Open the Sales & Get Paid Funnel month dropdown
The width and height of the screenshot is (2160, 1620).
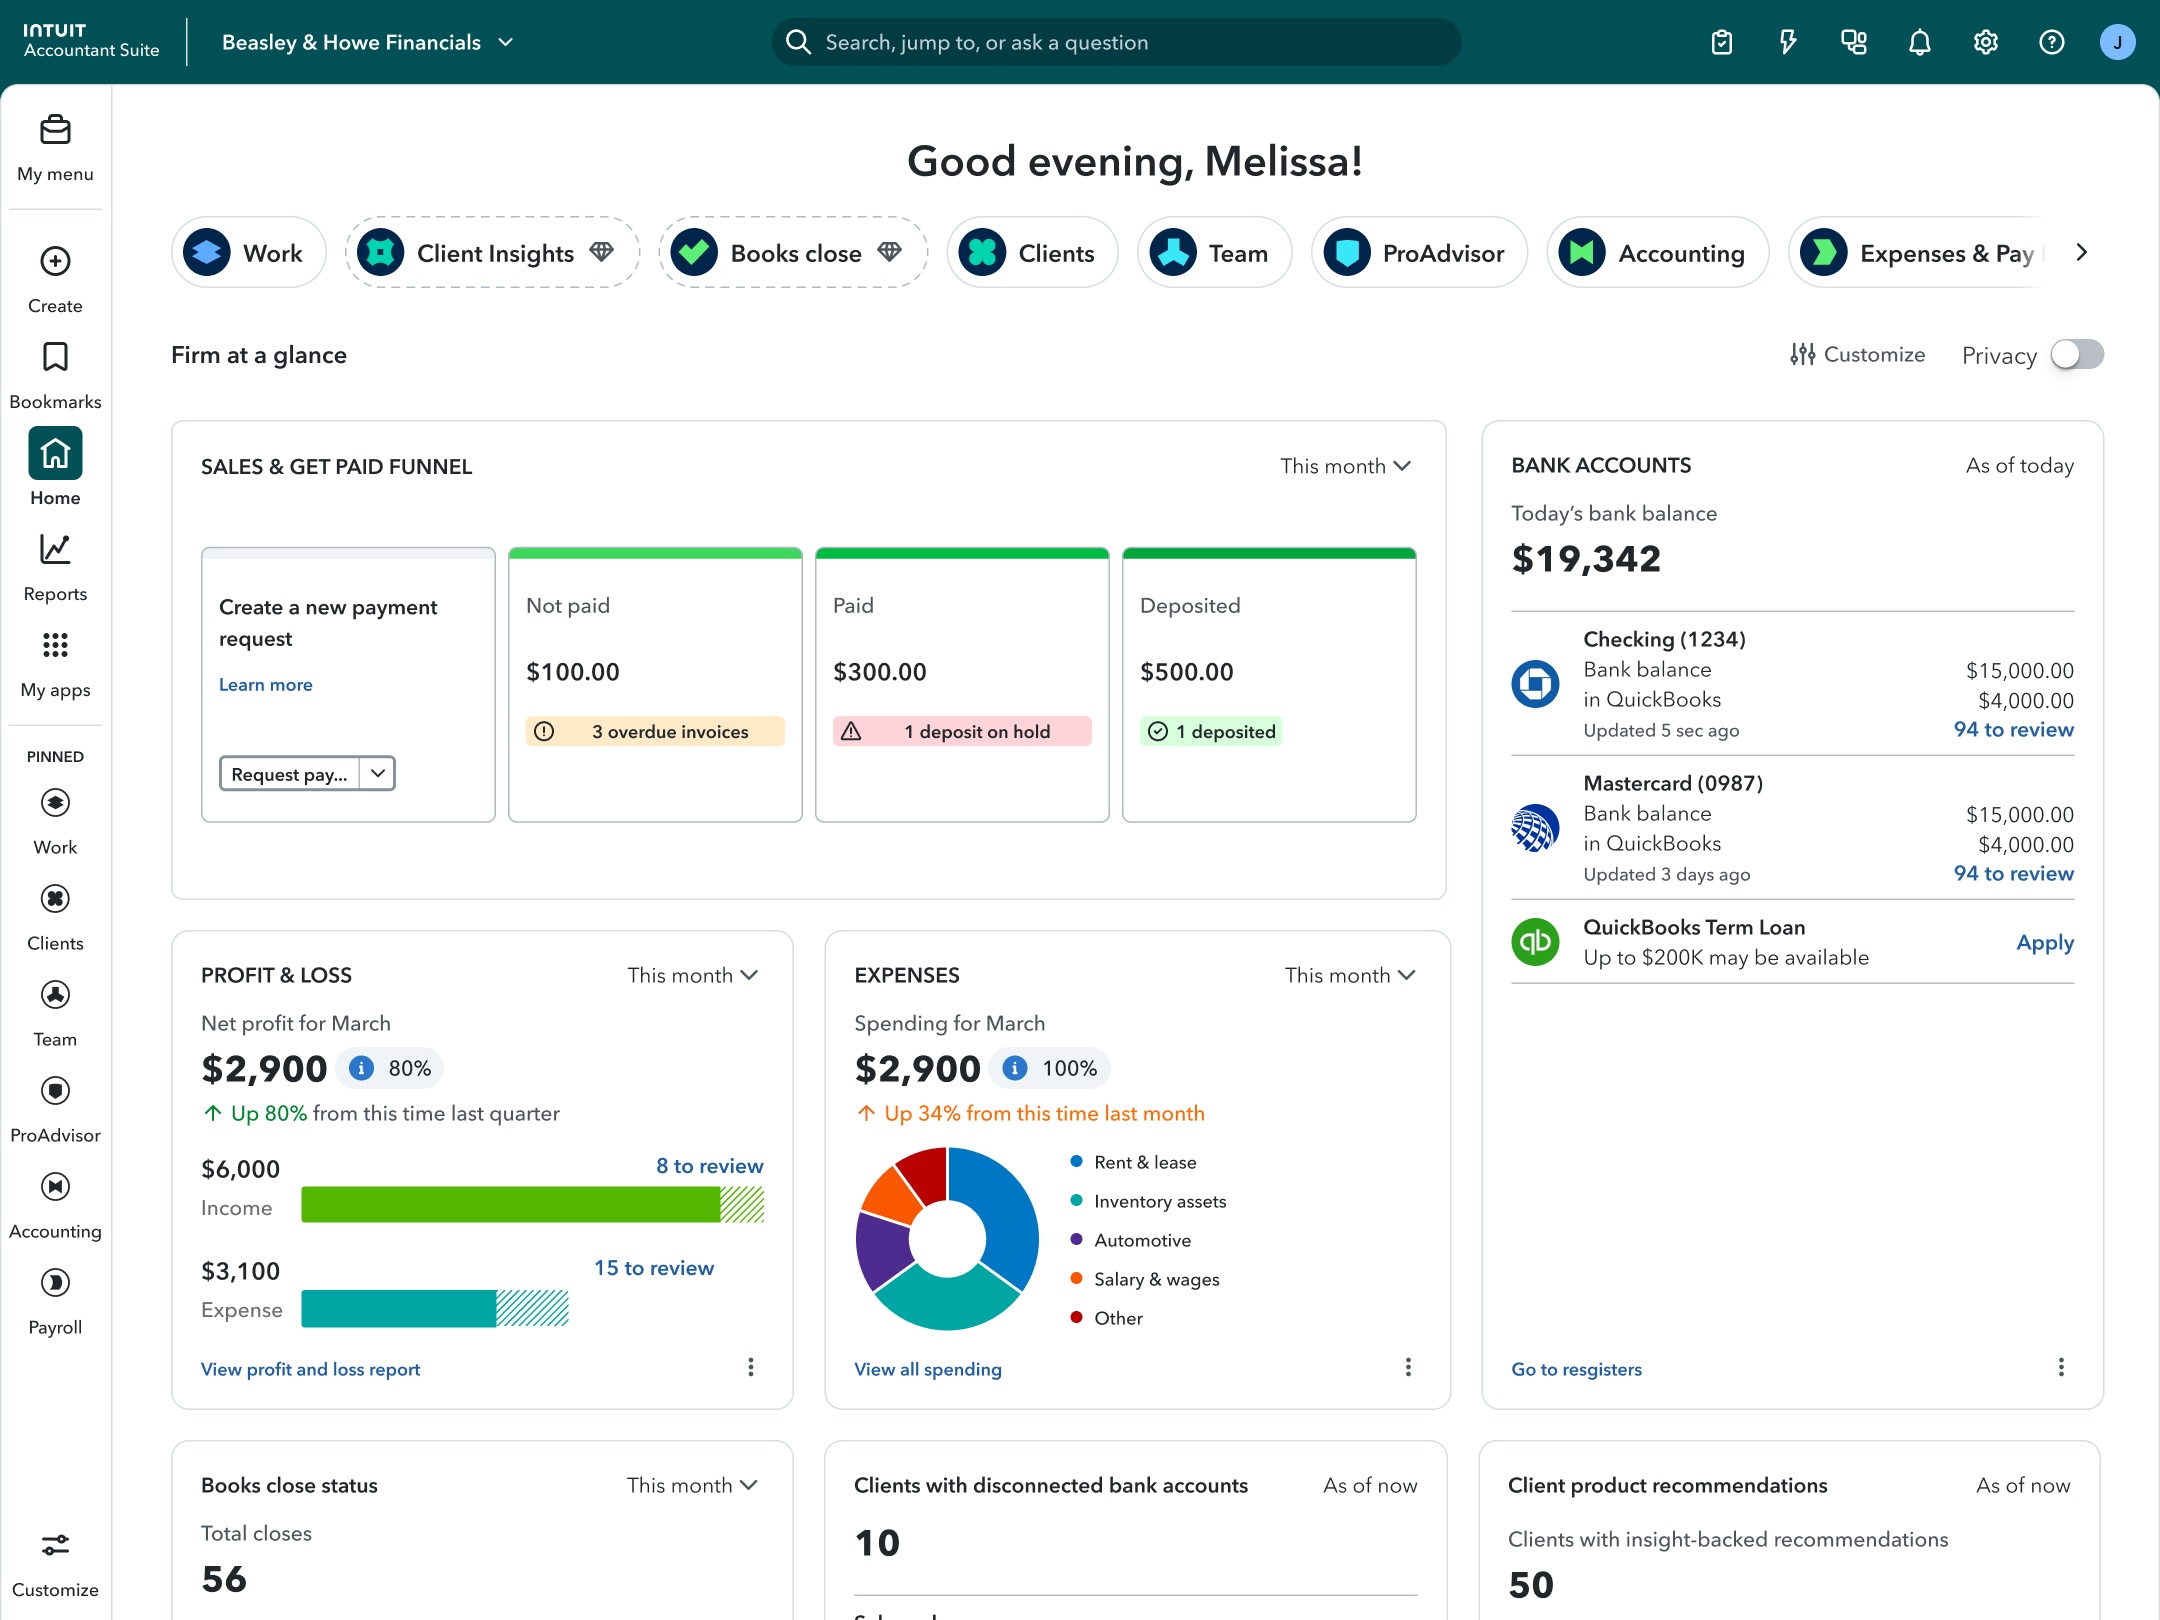tap(1345, 465)
